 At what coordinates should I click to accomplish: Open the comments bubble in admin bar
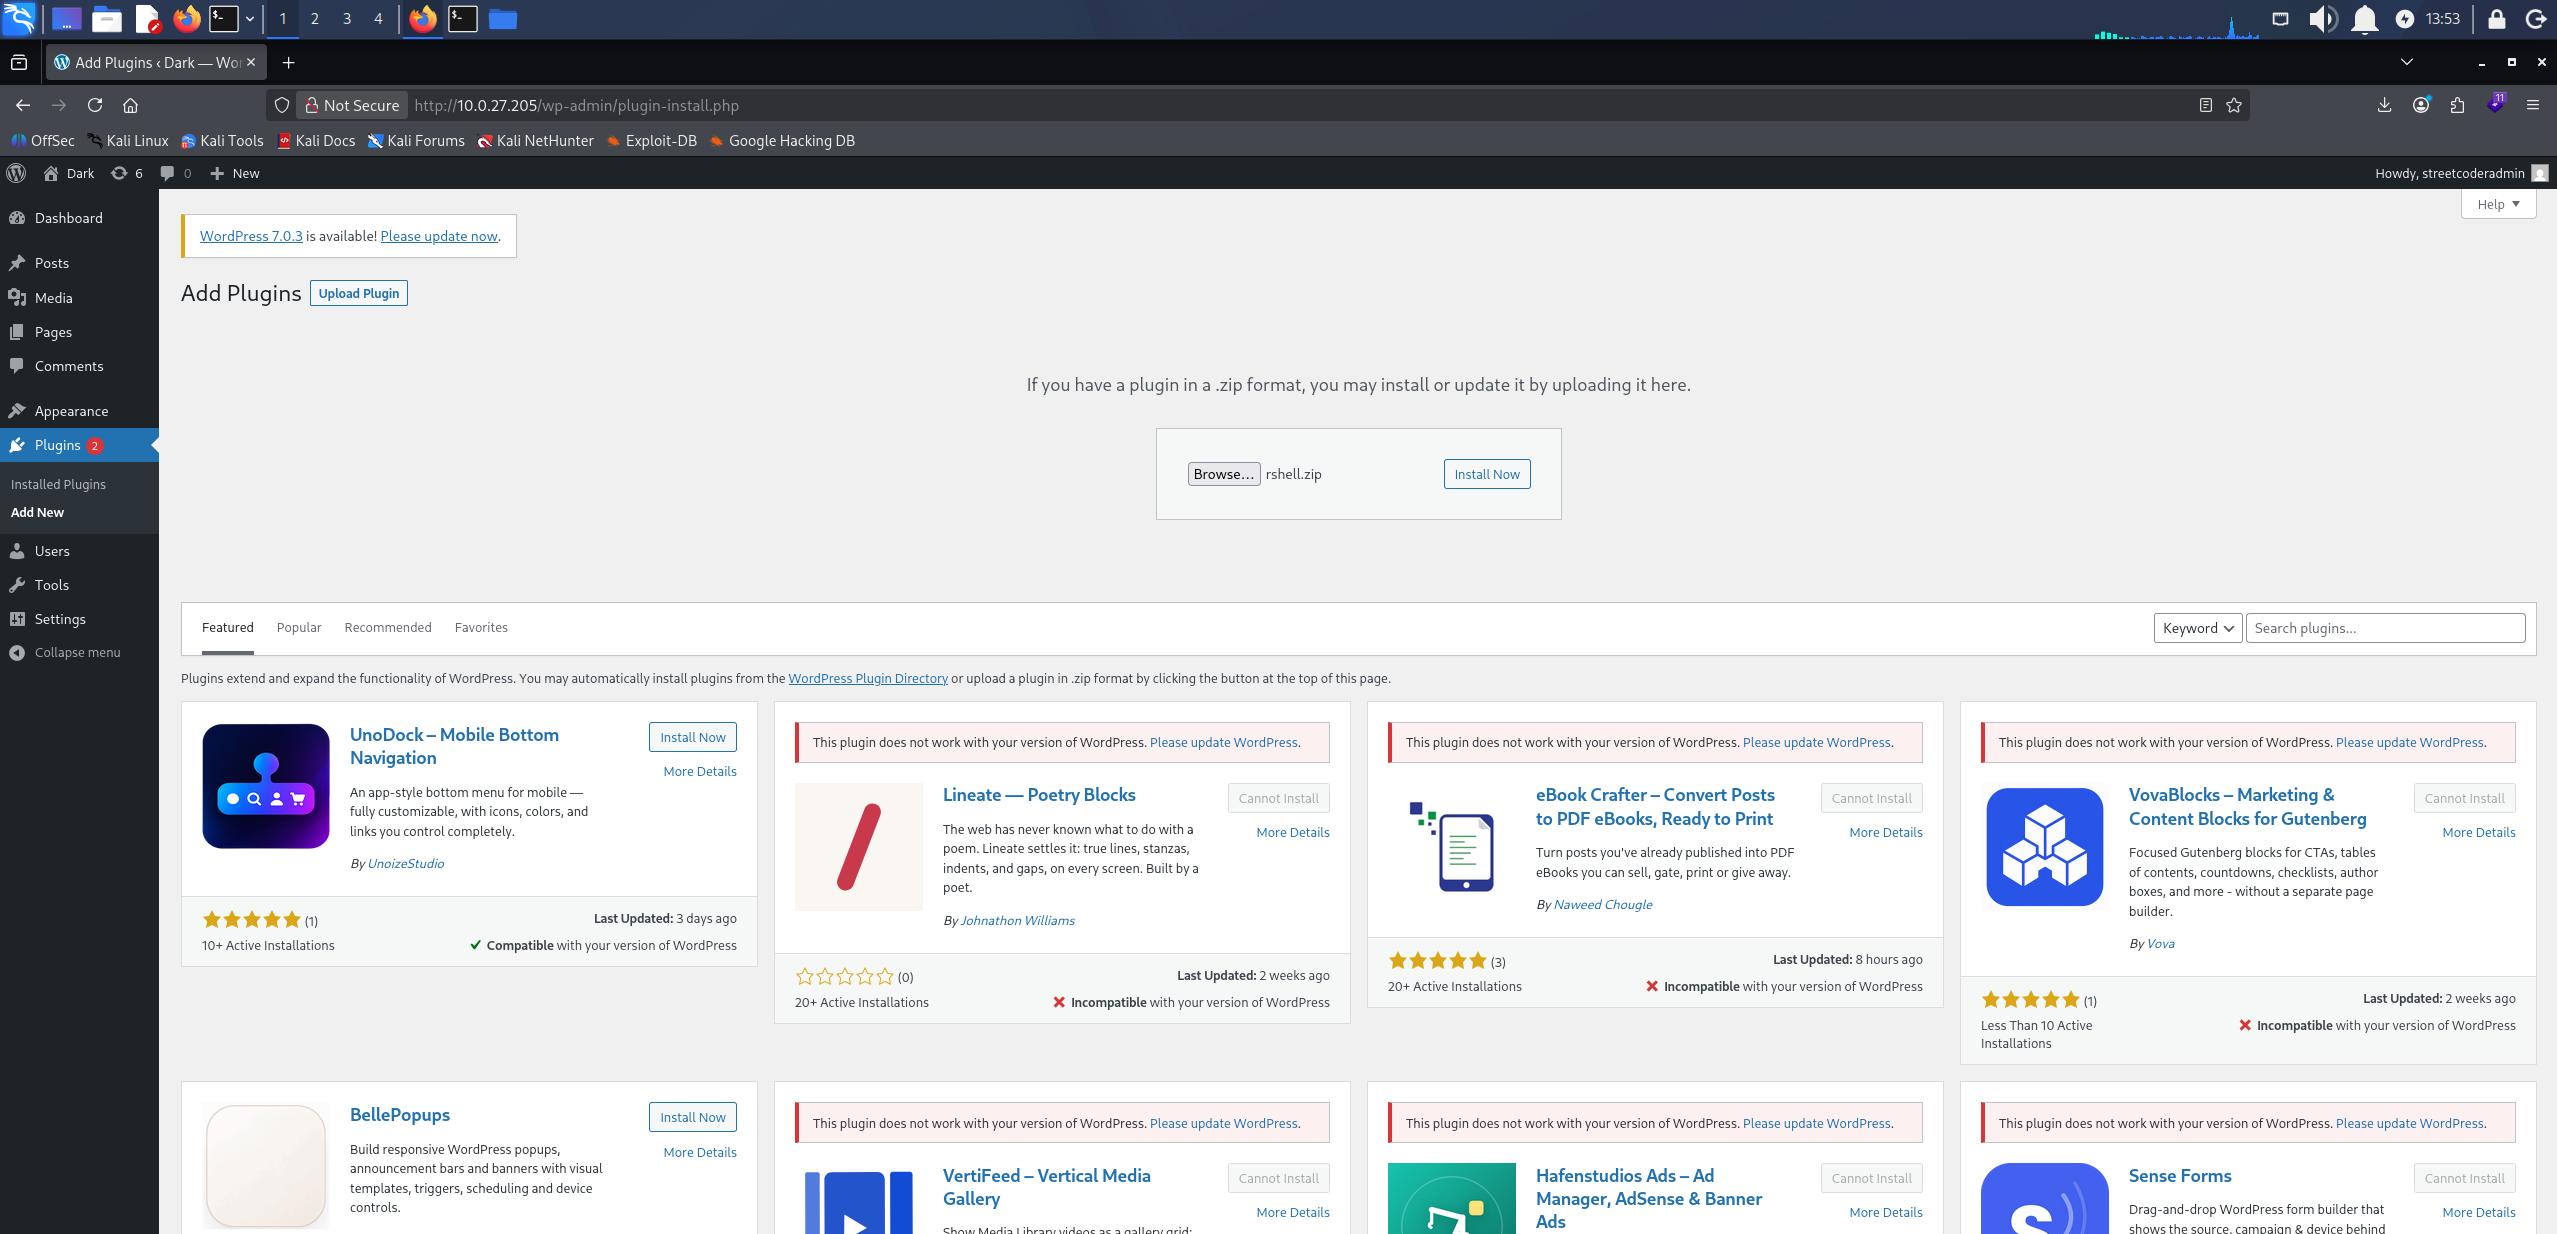(176, 173)
